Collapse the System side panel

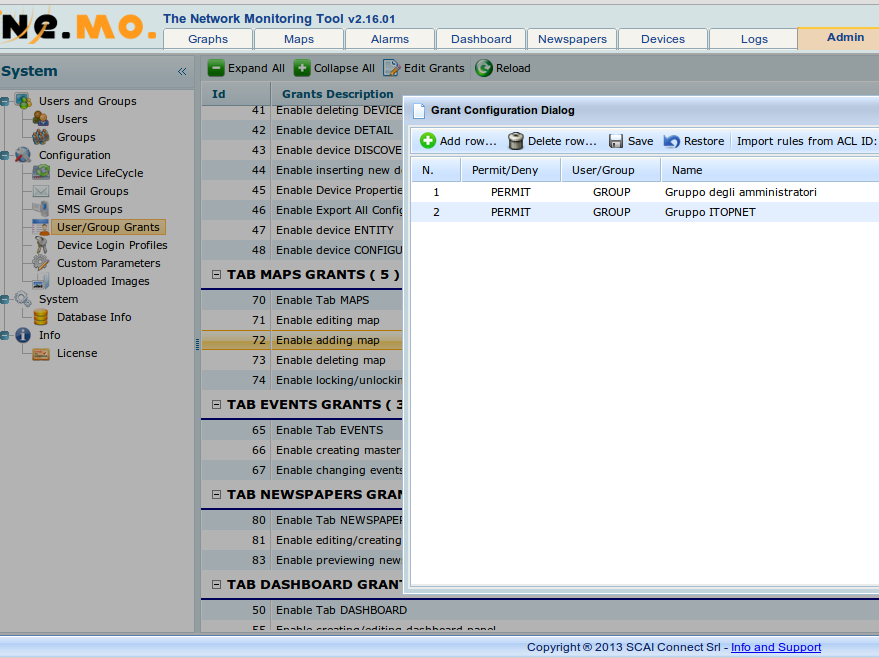click(x=182, y=71)
